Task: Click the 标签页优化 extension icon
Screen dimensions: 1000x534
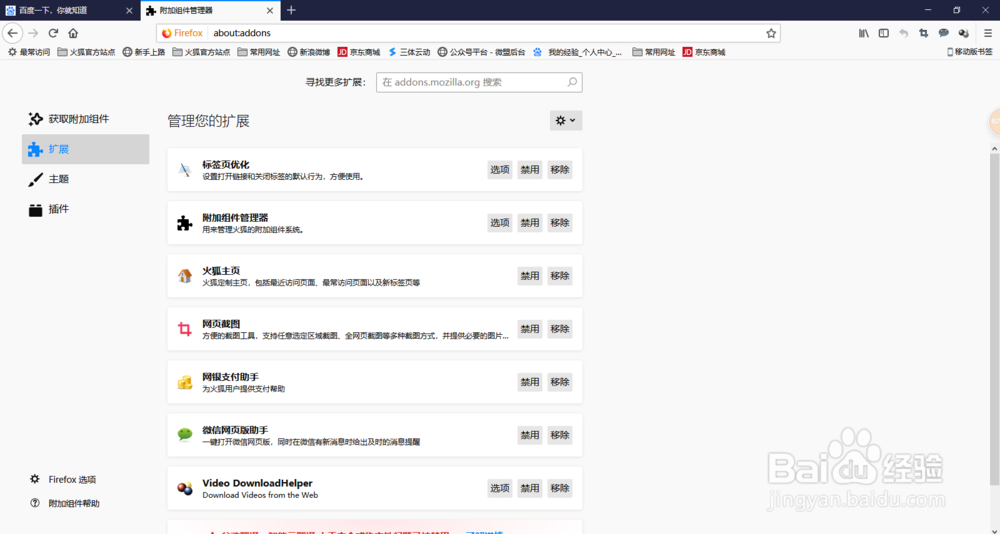Action: click(185, 170)
